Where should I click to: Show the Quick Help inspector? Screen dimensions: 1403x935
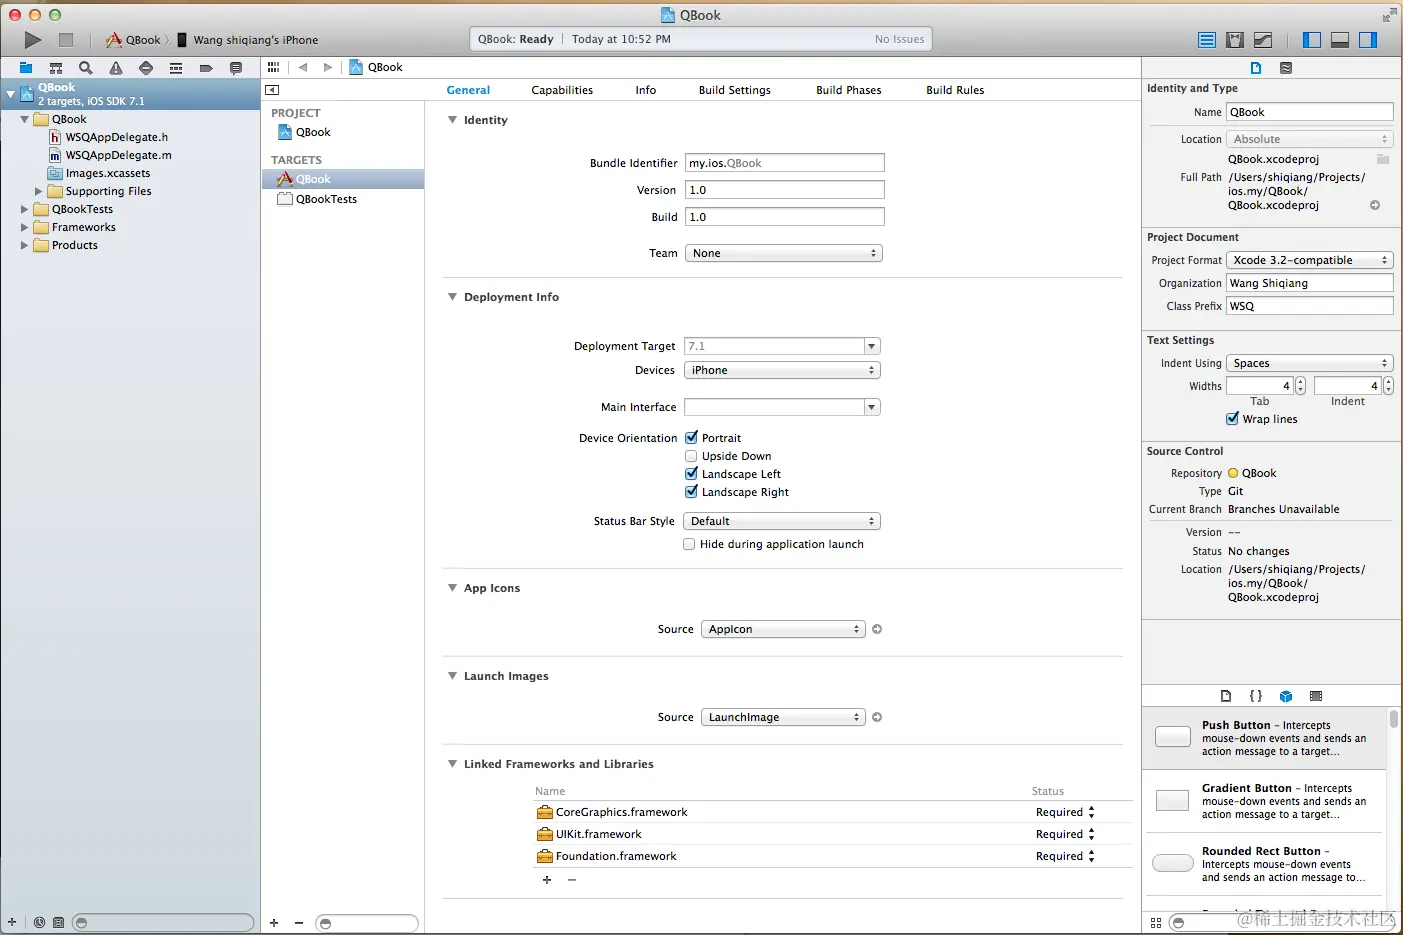[x=1286, y=68]
